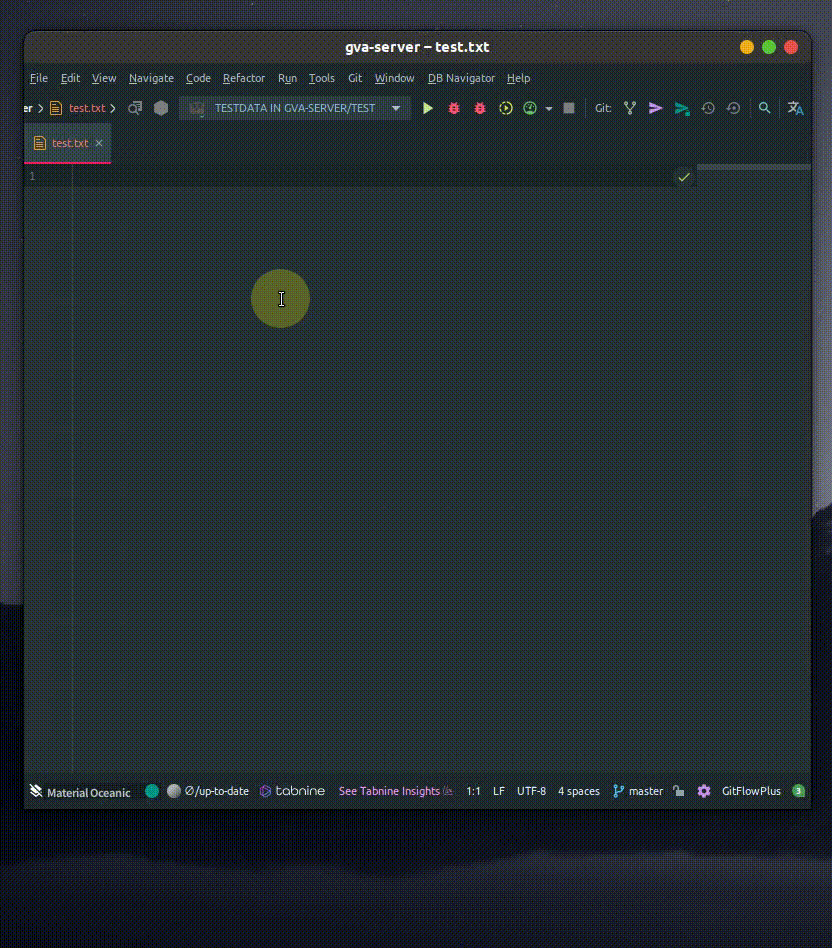Expand the profiler dropdown arrow

click(x=549, y=109)
